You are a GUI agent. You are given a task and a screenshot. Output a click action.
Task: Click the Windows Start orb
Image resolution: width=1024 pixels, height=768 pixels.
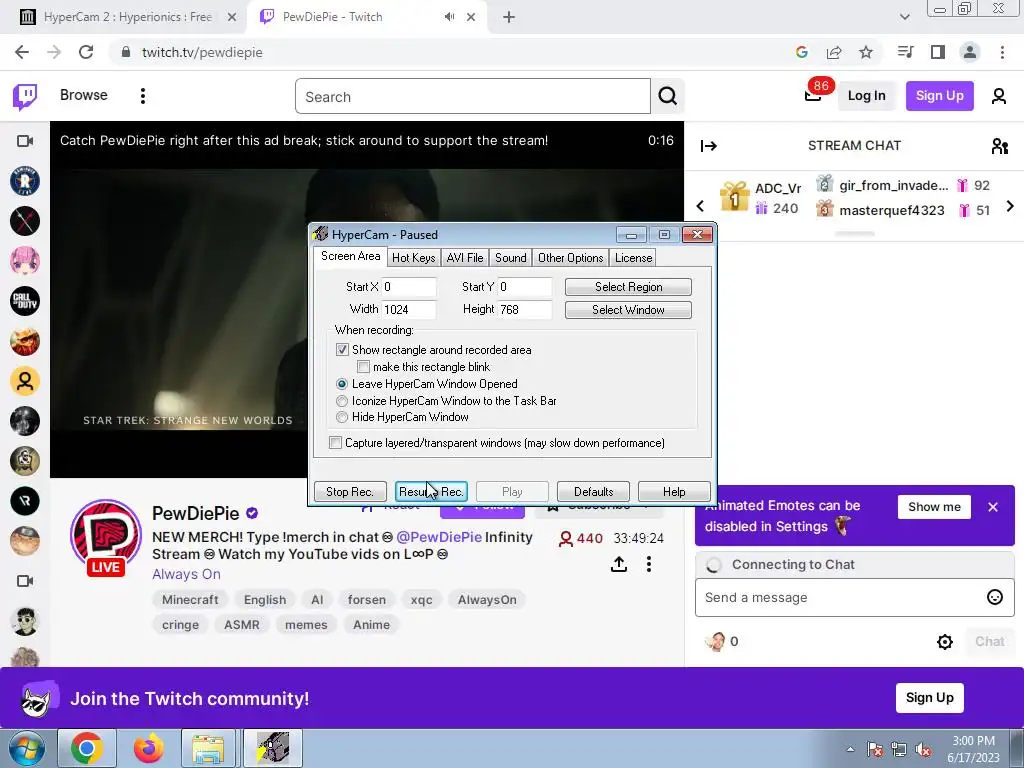point(27,748)
